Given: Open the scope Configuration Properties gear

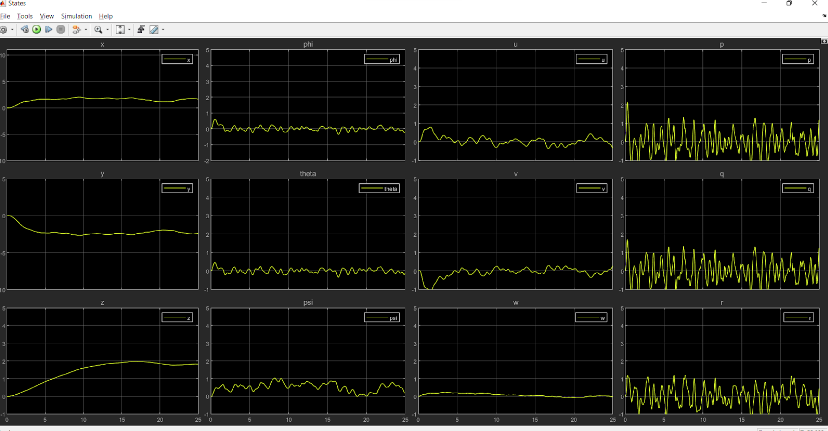Looking at the screenshot, I should pyautogui.click(x=3, y=30).
